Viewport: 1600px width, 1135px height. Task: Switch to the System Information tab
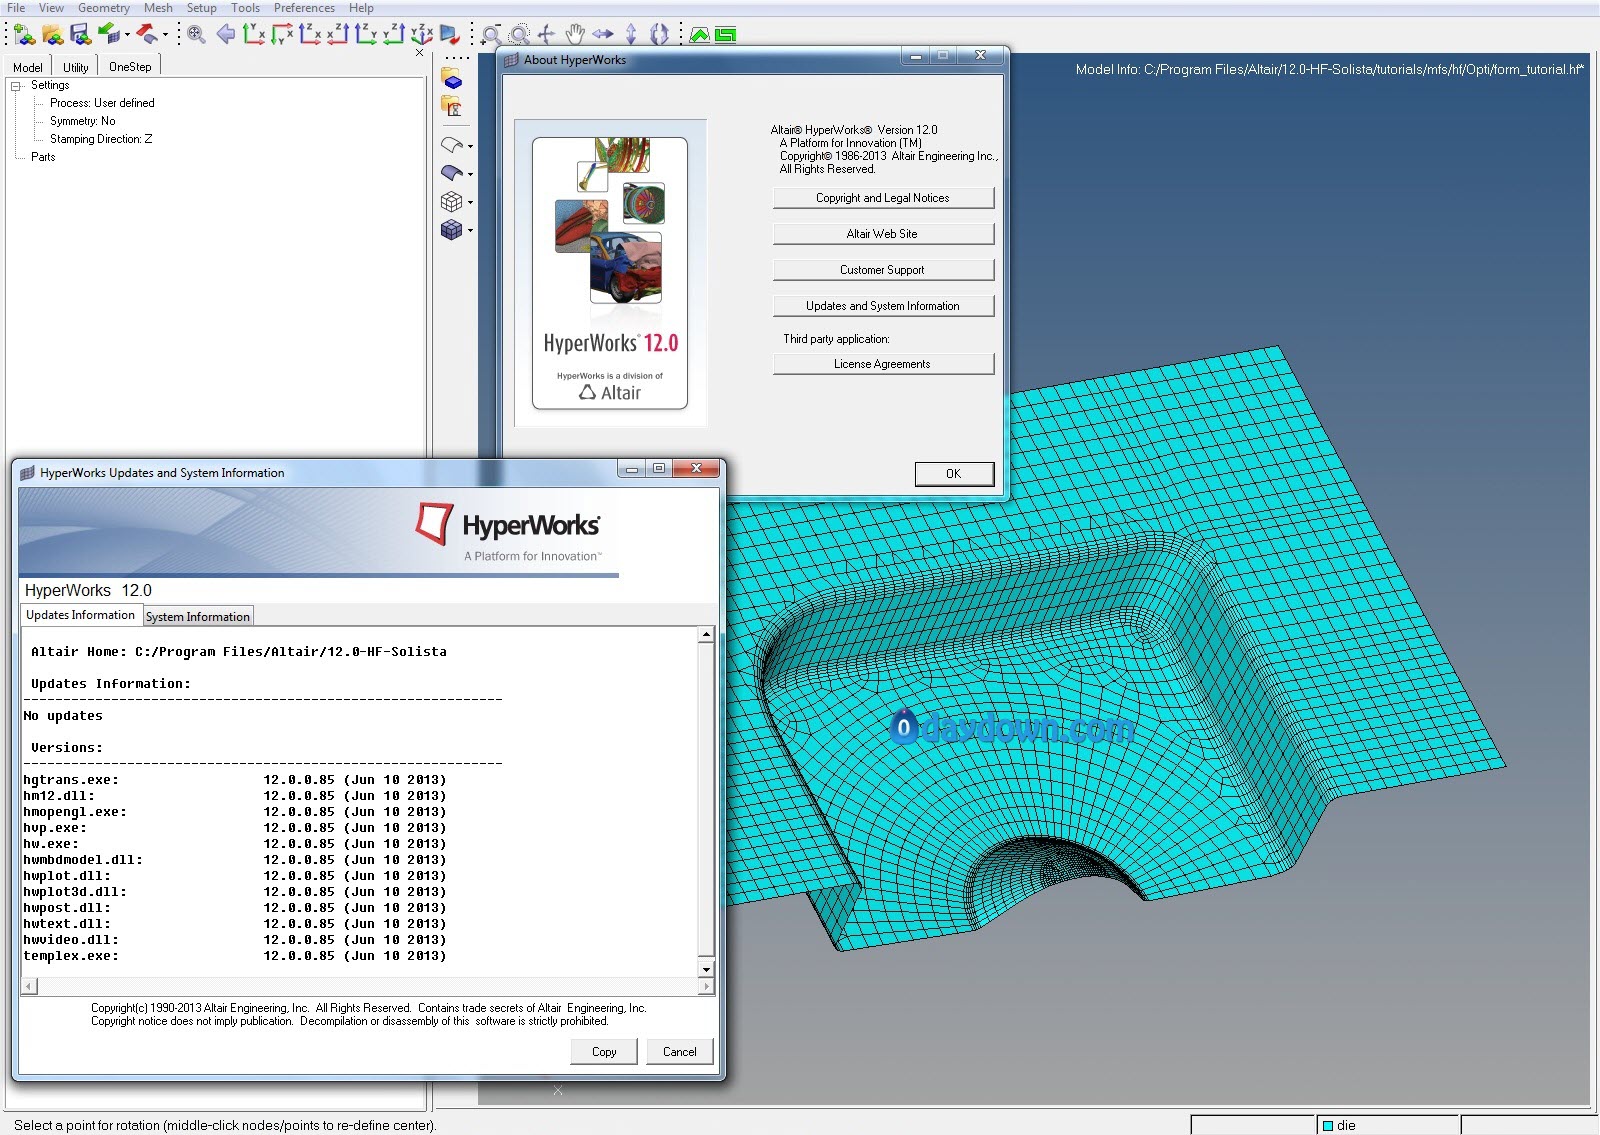[x=198, y=617]
